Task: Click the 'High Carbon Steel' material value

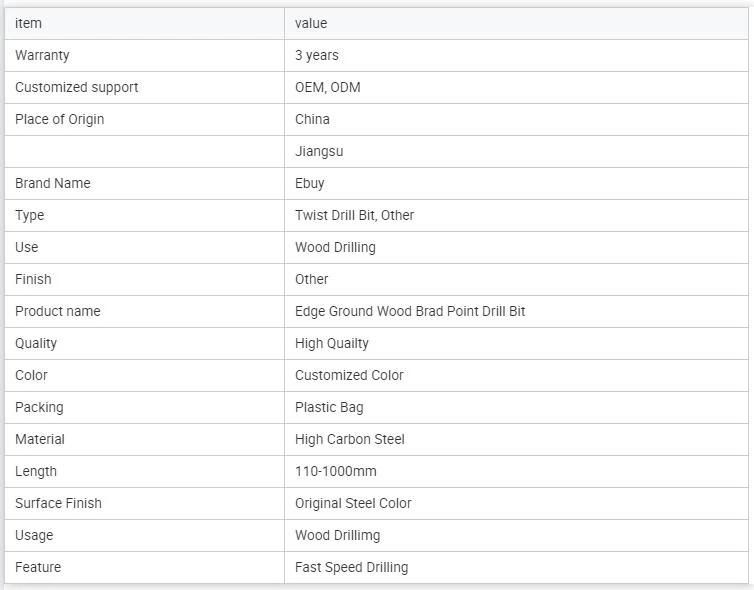Action: click(x=350, y=439)
